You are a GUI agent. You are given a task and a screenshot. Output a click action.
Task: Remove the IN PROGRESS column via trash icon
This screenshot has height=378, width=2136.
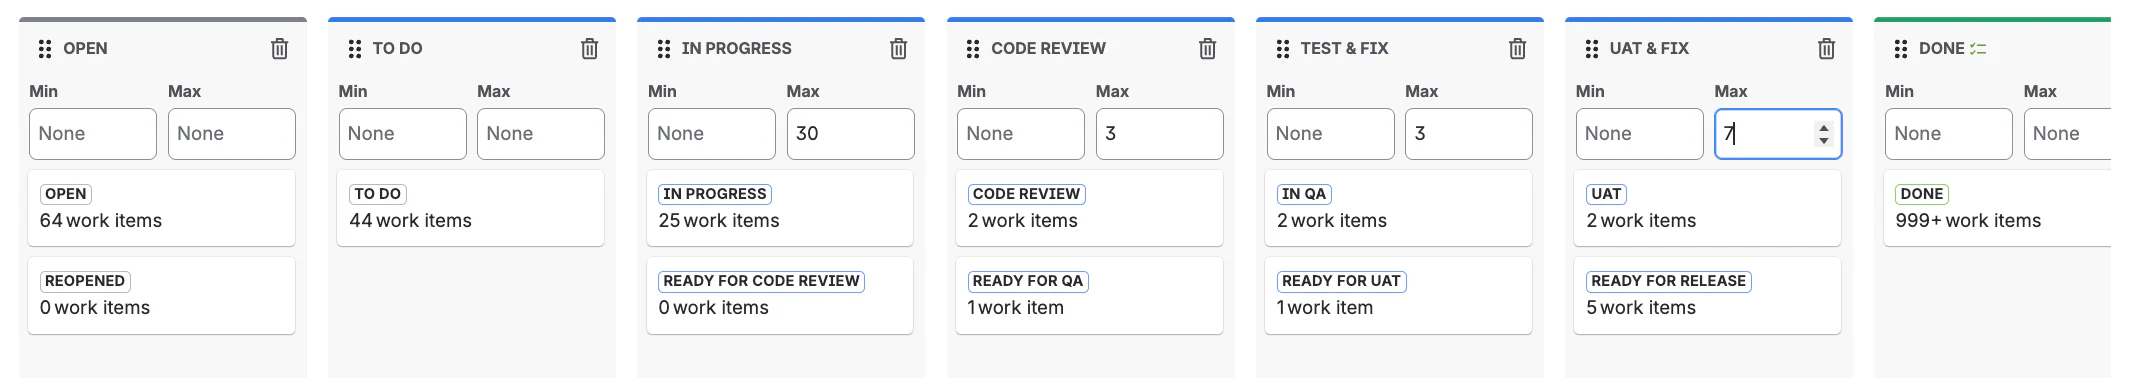[899, 48]
